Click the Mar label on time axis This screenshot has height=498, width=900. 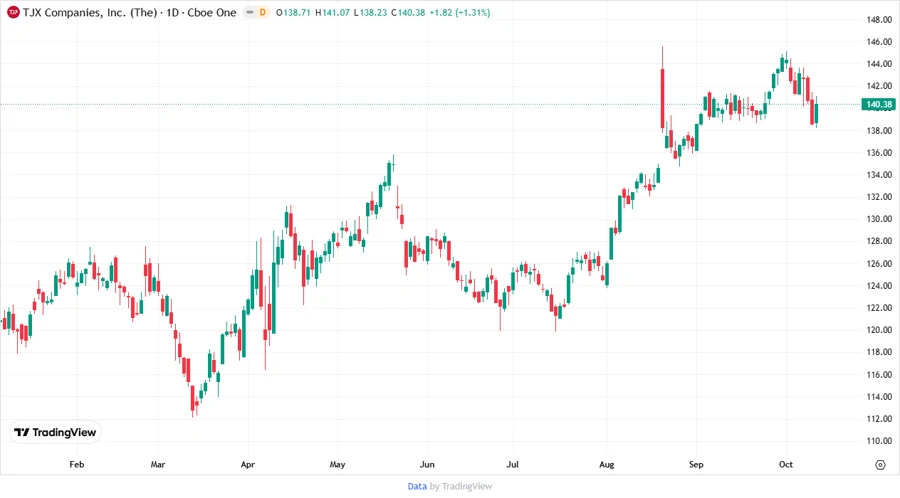point(158,464)
